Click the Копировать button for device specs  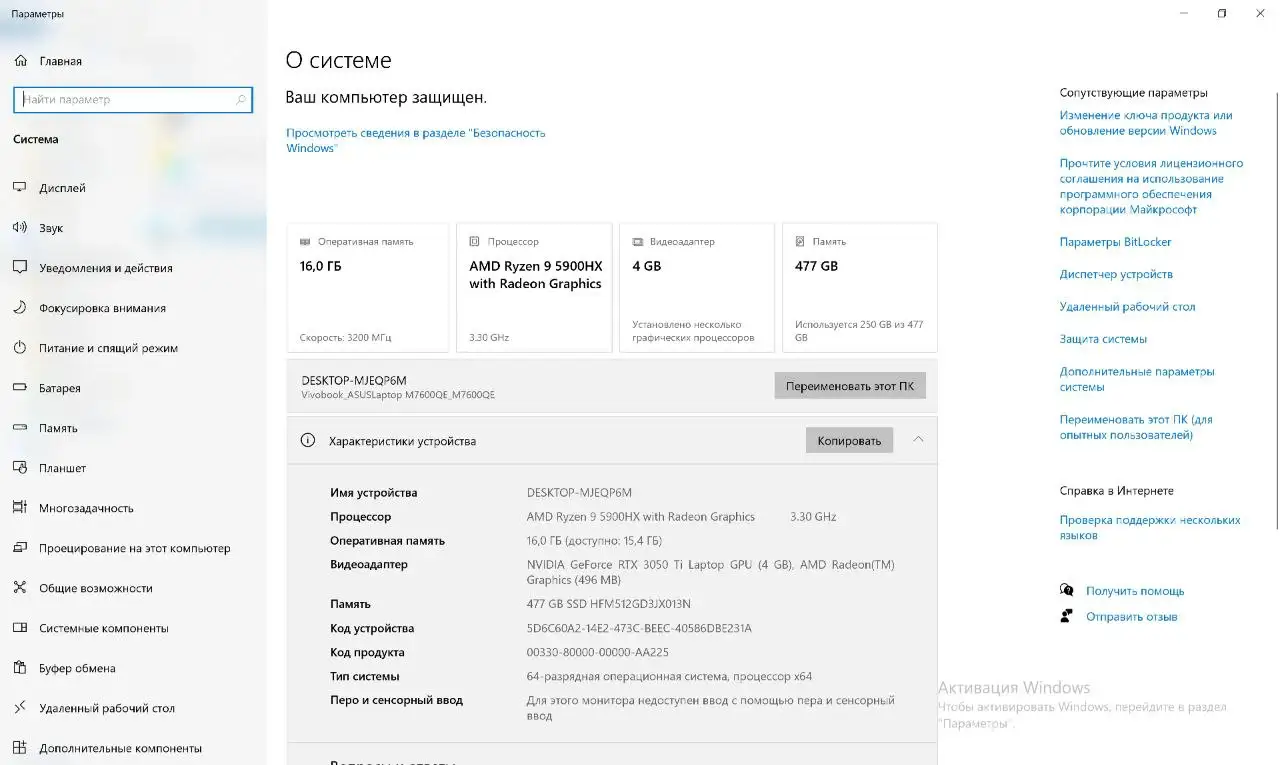848,440
